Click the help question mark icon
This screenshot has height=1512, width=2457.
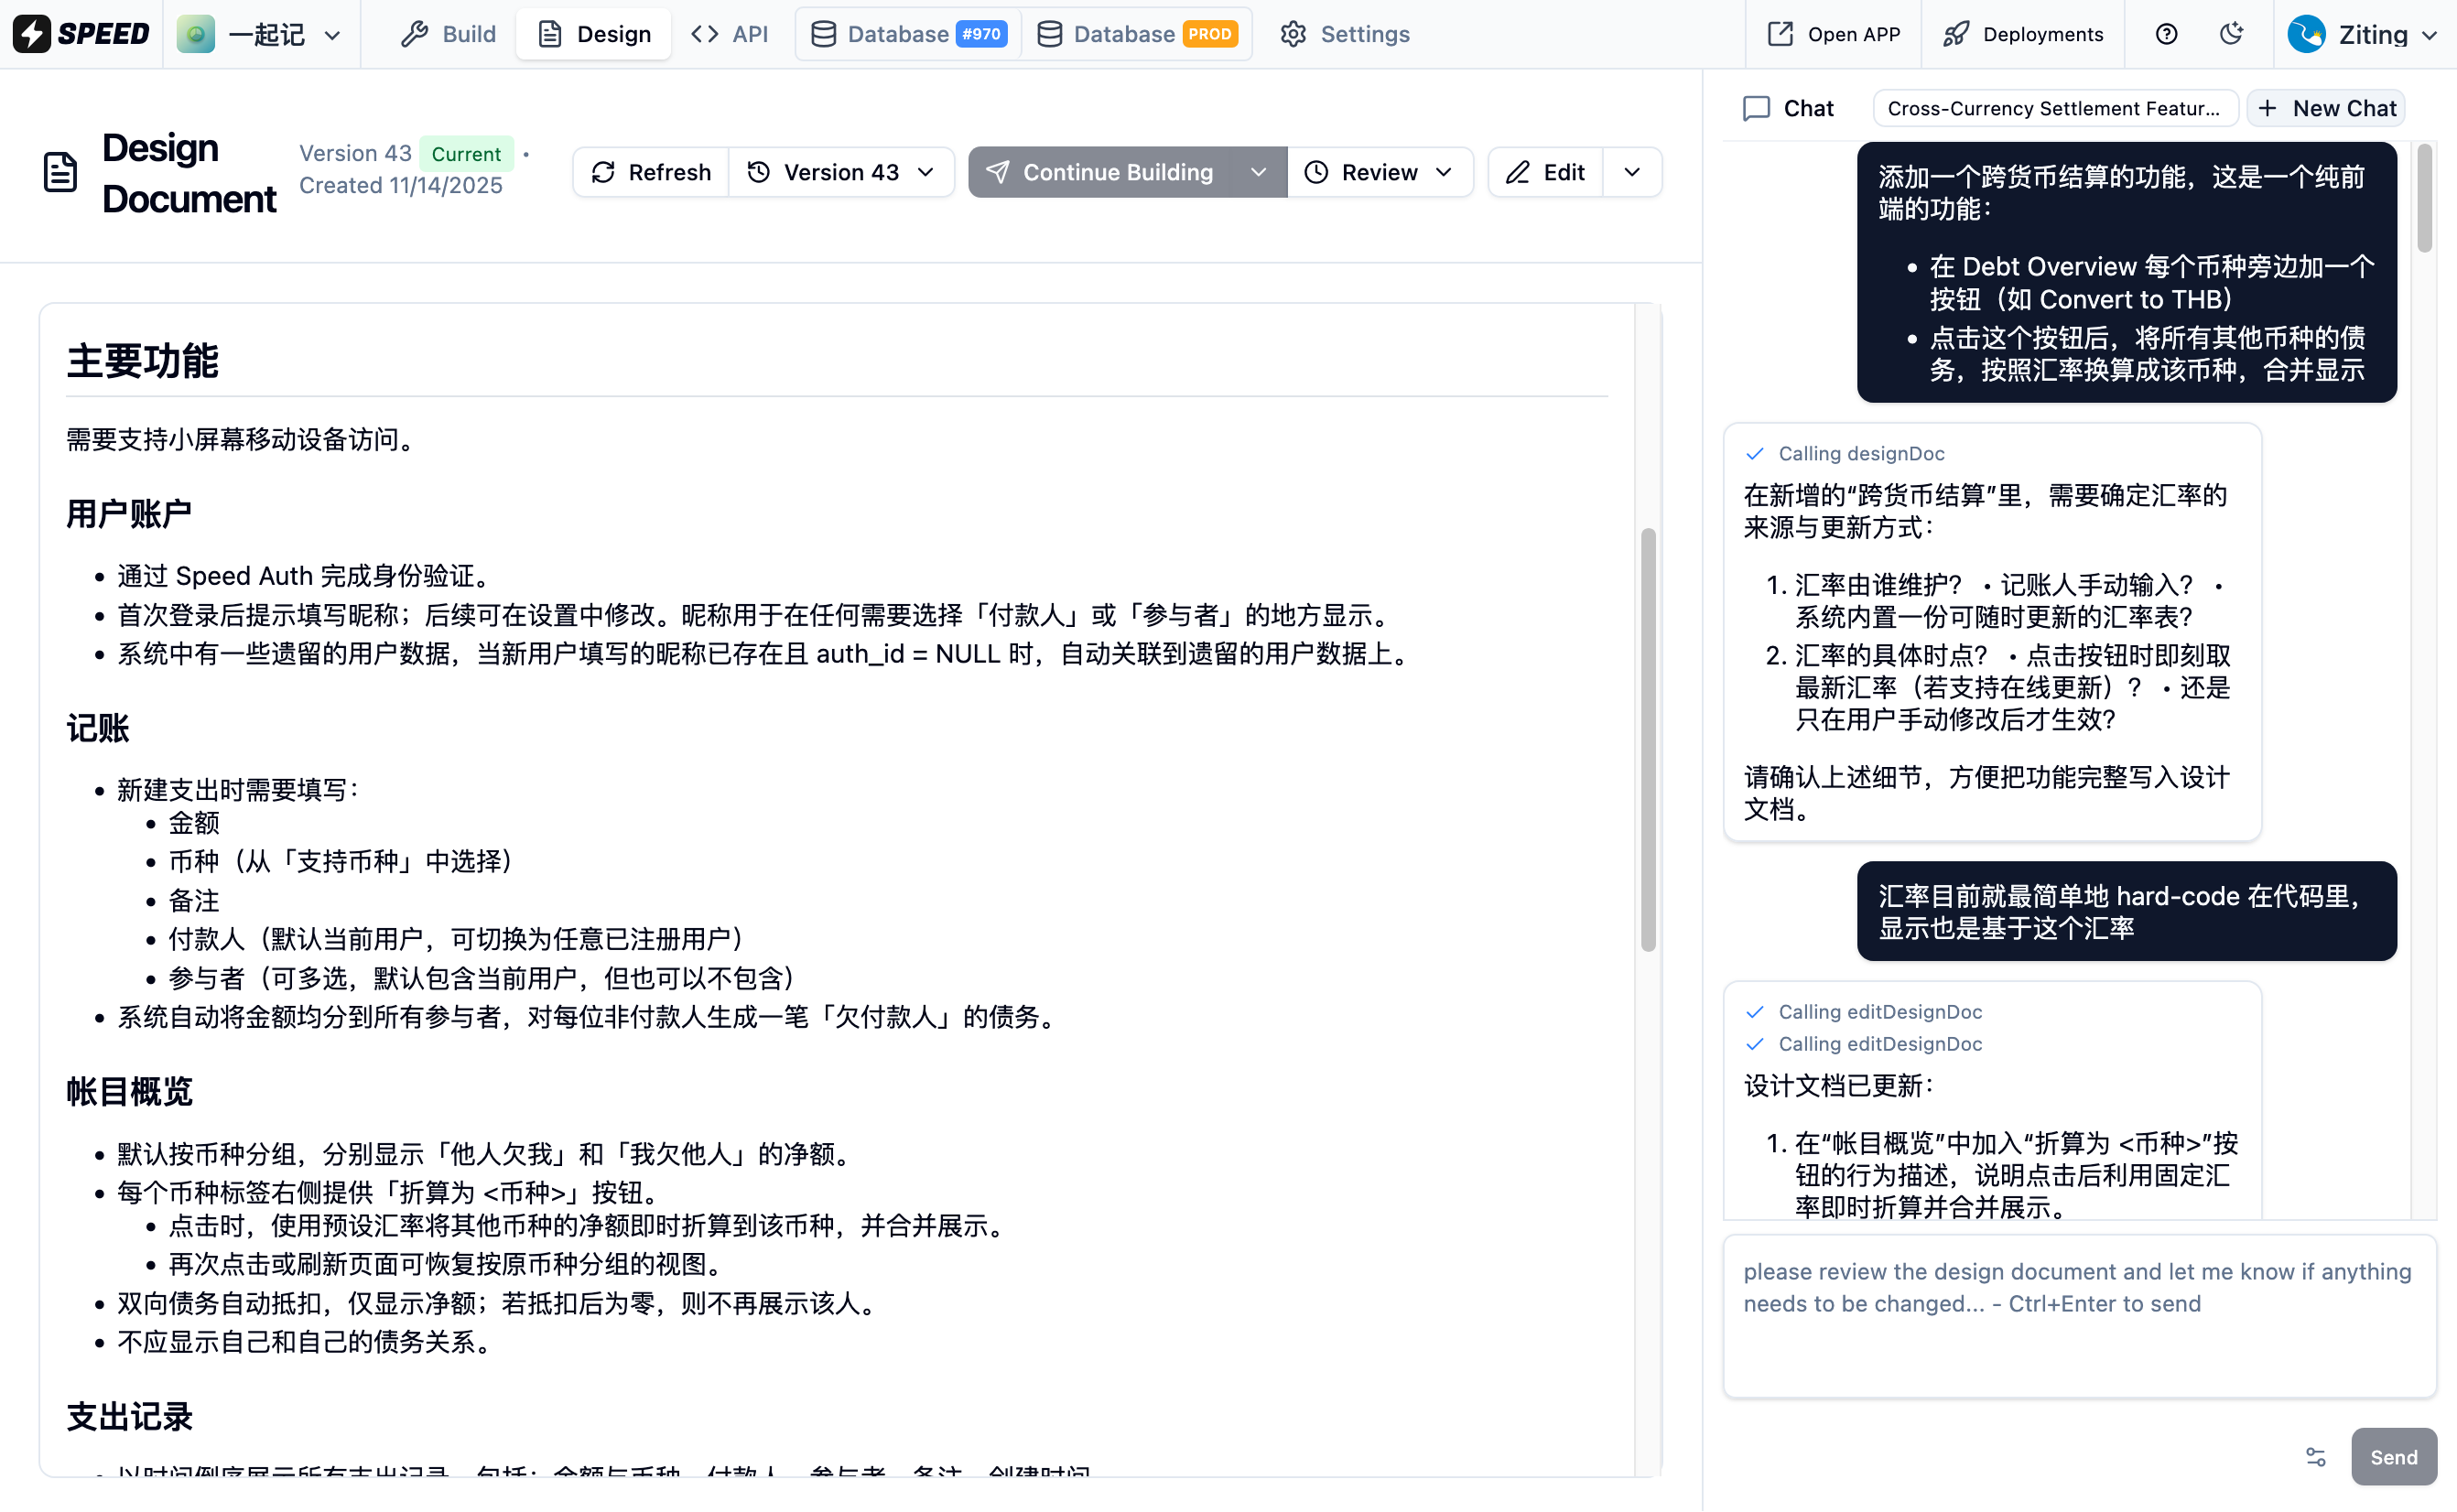(x=2166, y=34)
